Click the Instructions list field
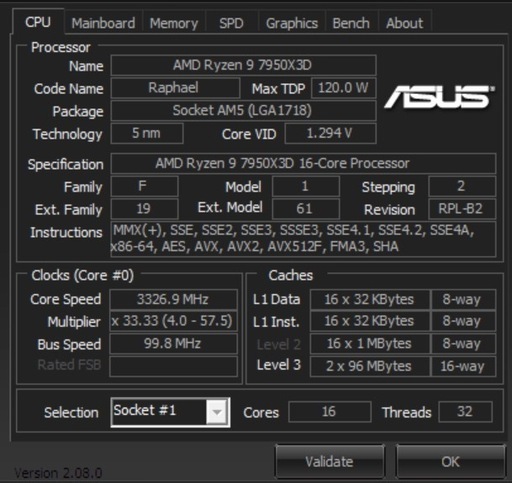The image size is (512, 483). 303,239
